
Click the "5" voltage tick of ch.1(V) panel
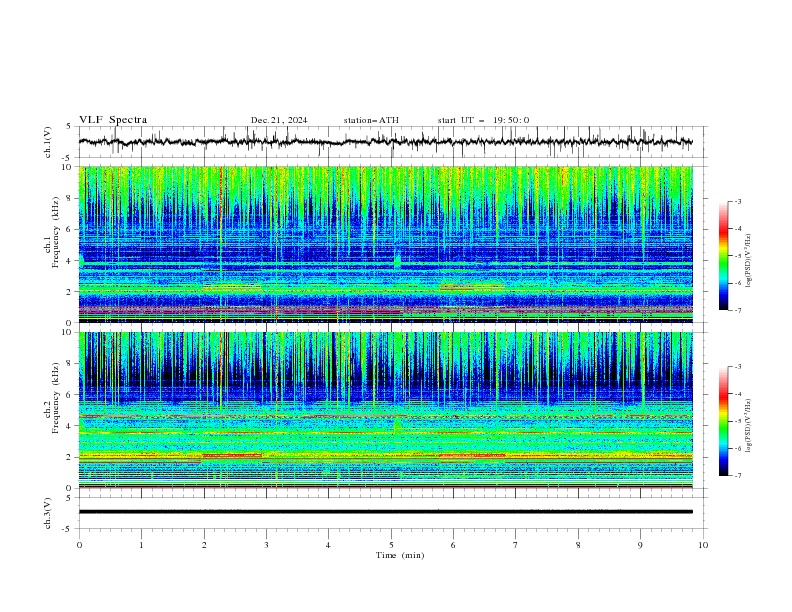pos(69,127)
